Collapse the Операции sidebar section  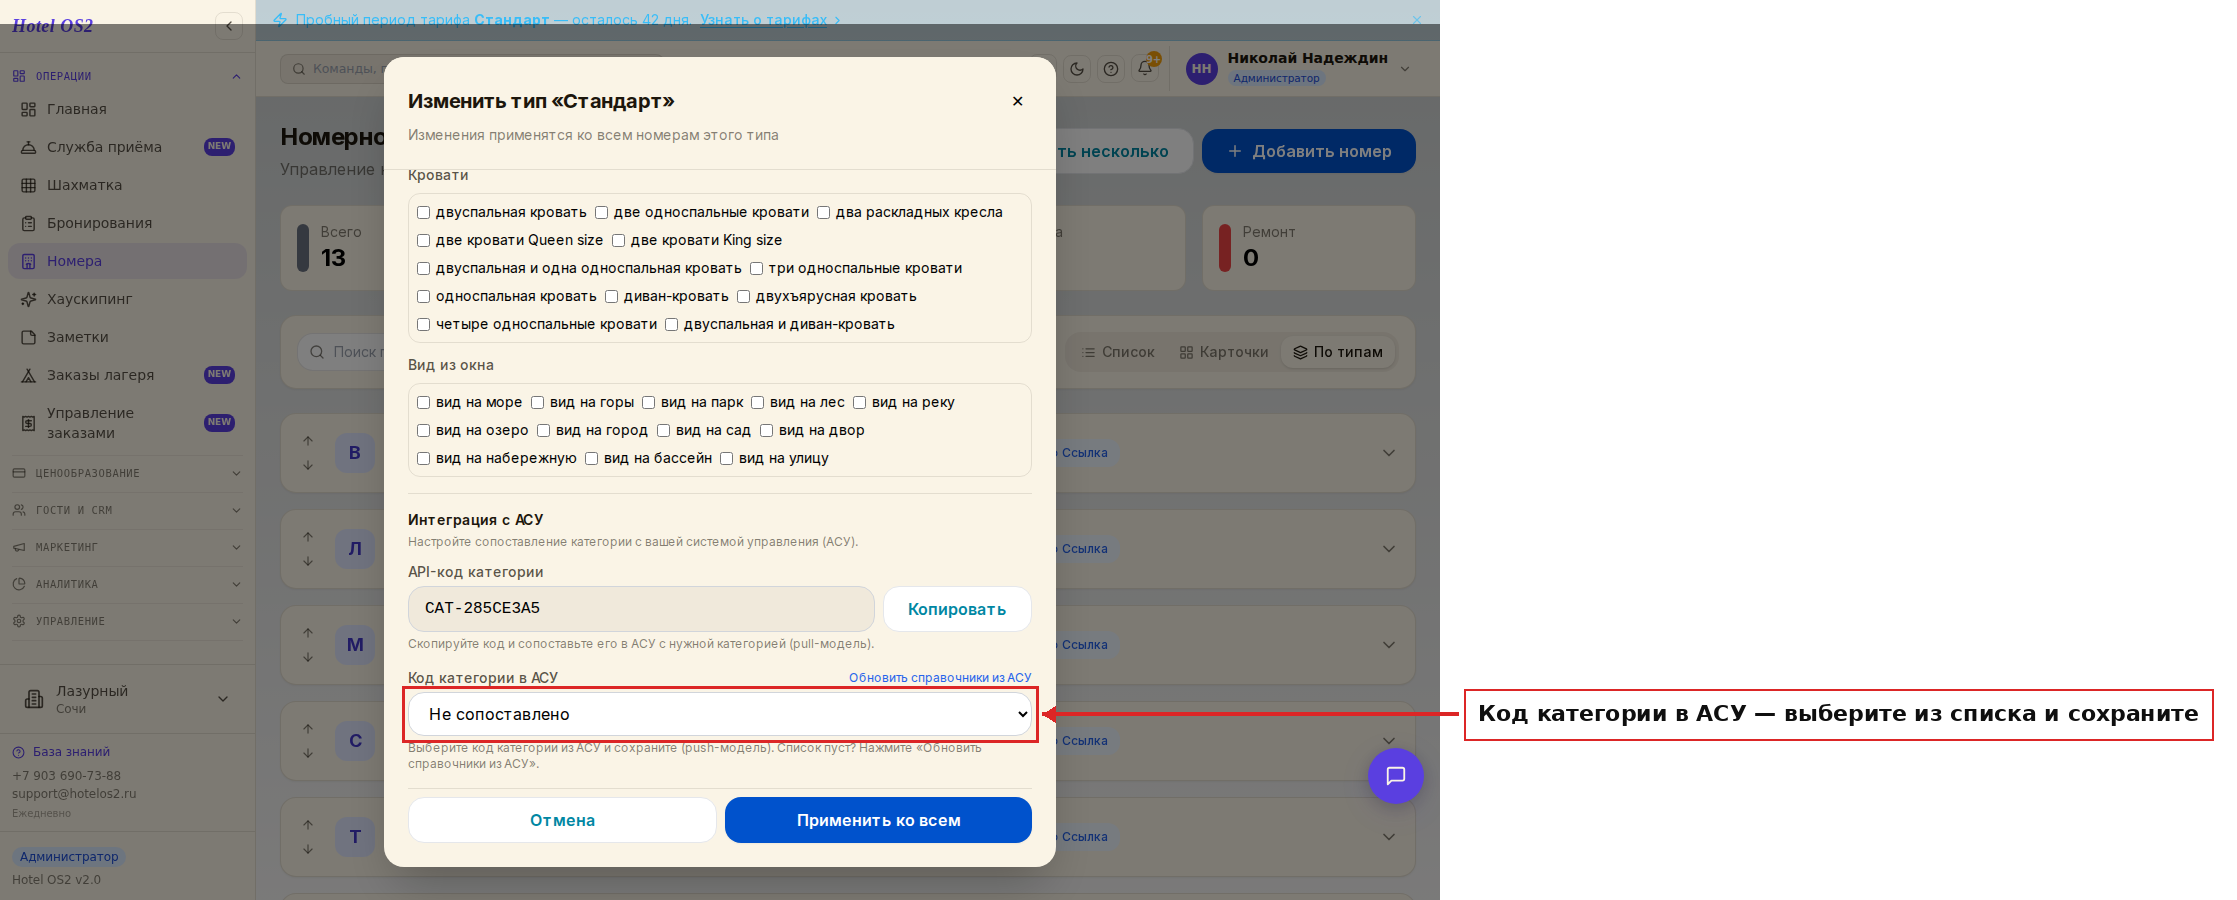pos(126,76)
